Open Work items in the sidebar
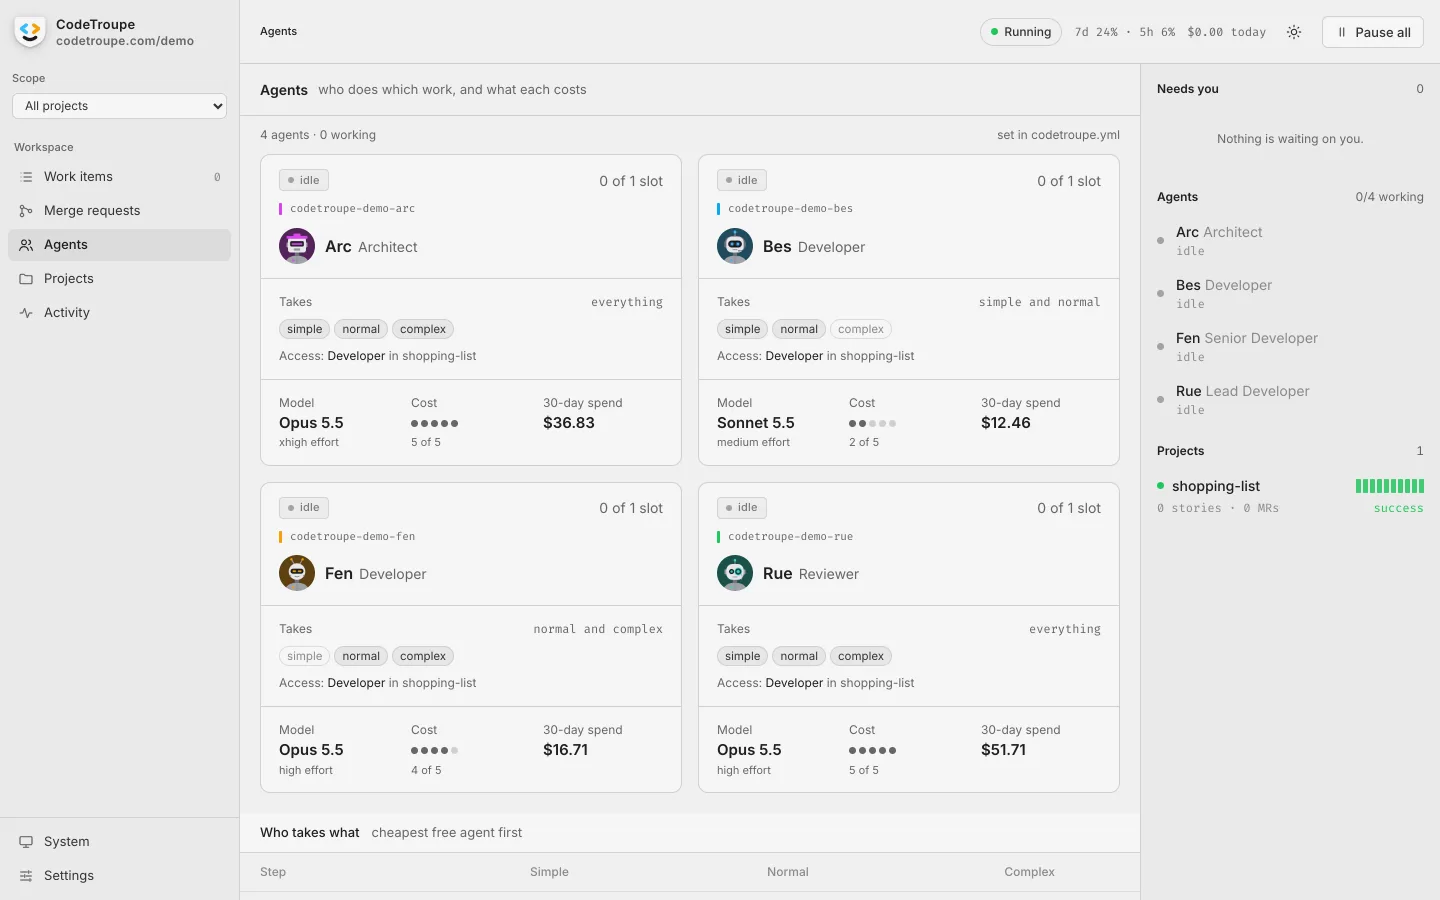Viewport: 1440px width, 900px height. tap(120, 177)
